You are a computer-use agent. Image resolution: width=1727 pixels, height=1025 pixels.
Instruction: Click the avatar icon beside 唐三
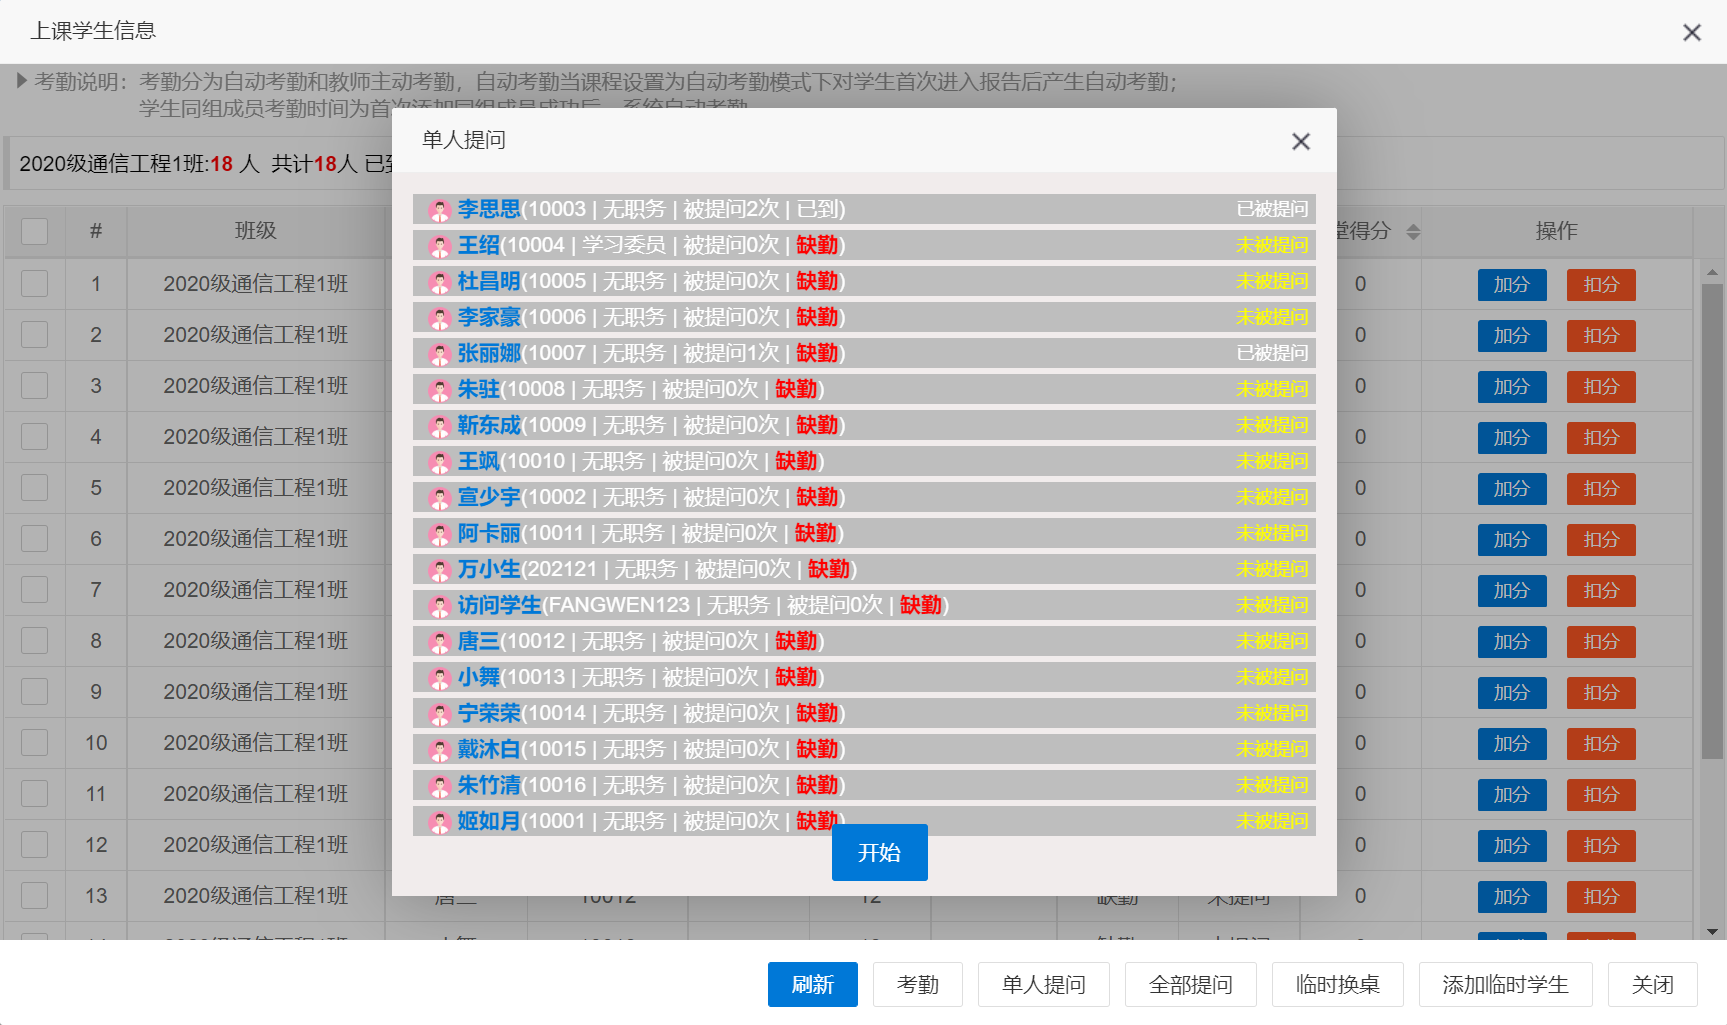(x=439, y=642)
